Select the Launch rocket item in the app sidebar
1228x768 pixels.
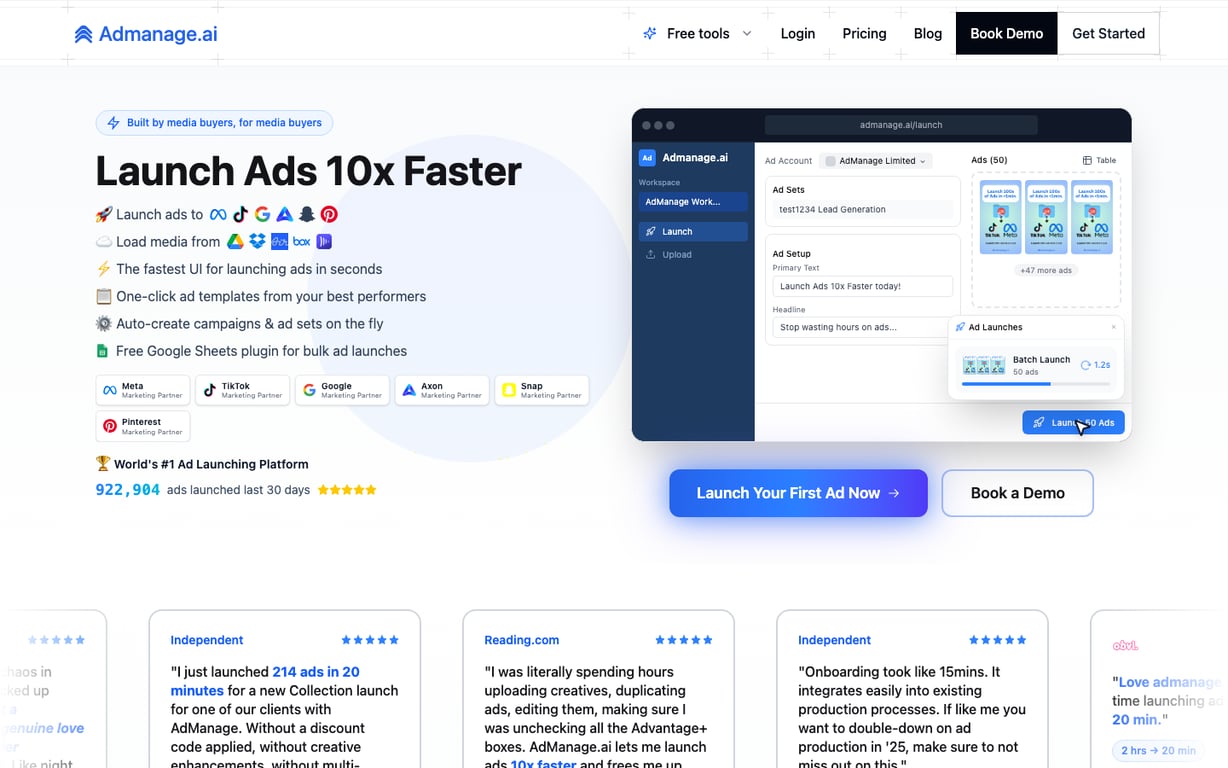tap(692, 230)
